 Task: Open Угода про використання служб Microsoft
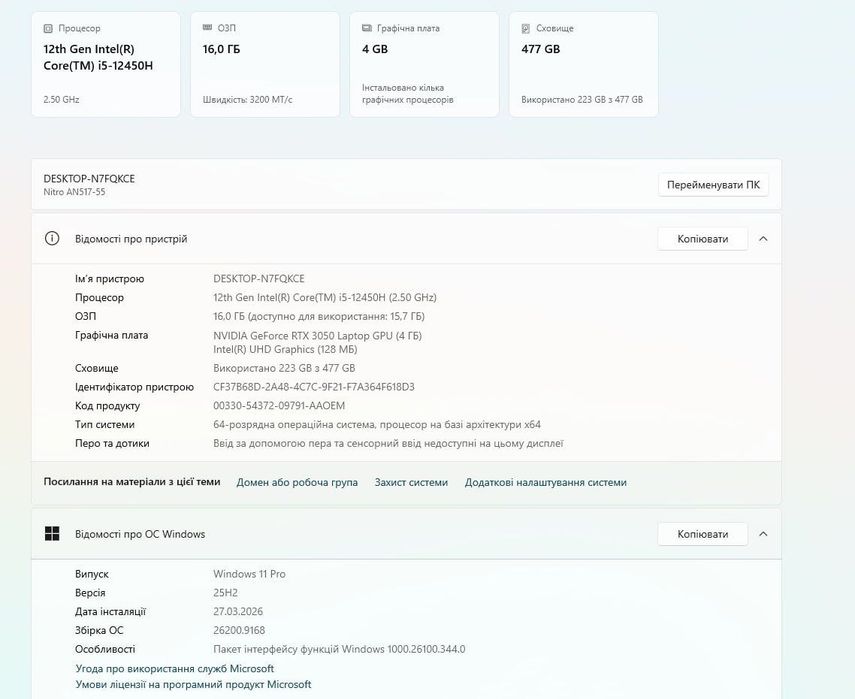click(x=174, y=668)
